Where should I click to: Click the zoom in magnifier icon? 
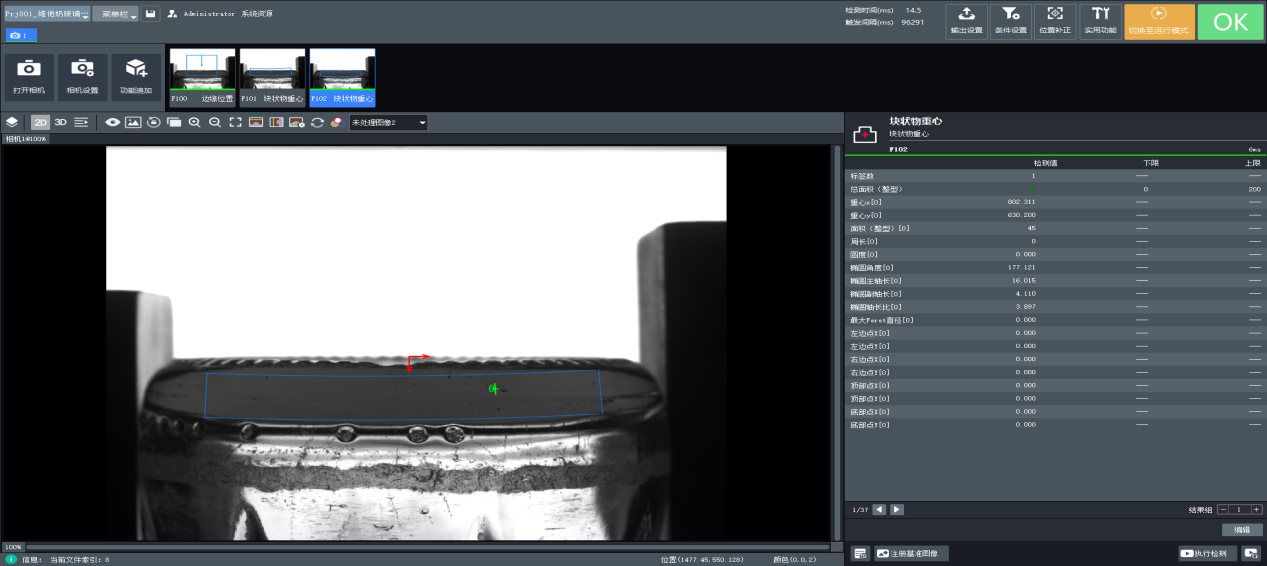point(194,122)
